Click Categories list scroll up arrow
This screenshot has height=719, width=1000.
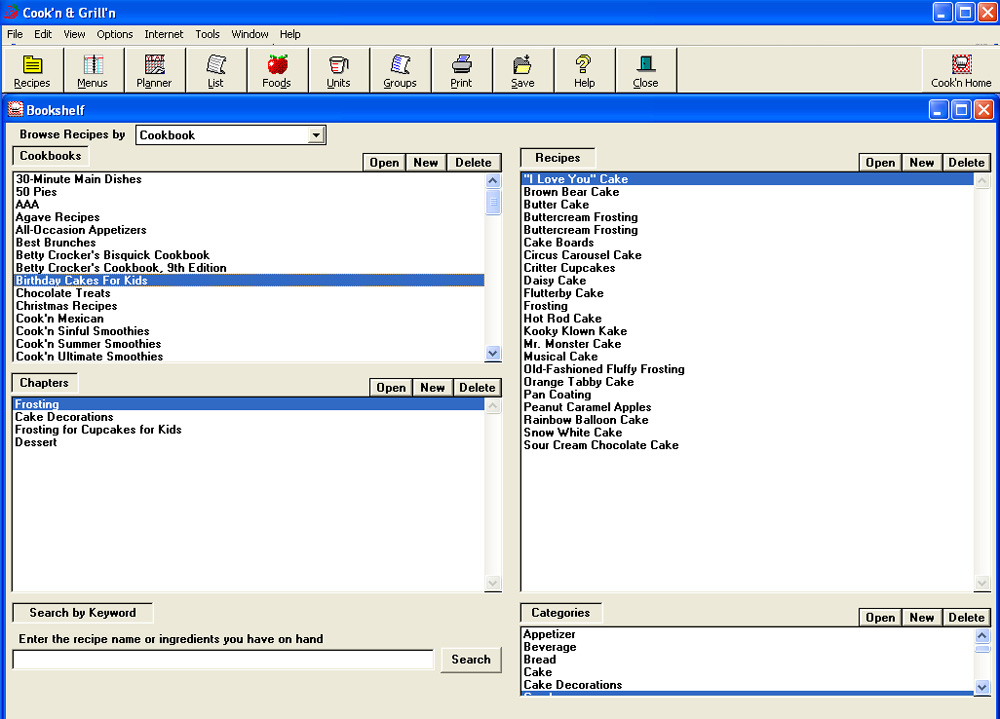click(982, 635)
